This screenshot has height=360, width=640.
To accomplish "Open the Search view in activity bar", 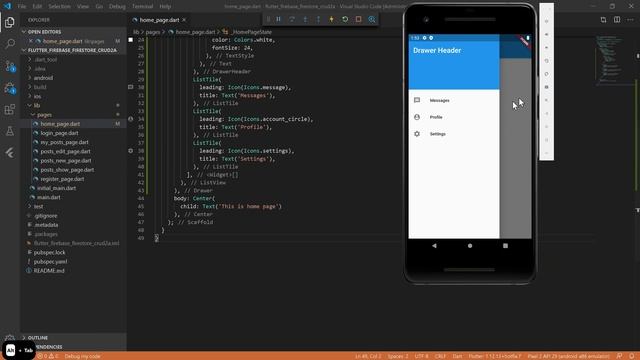I will click(x=10, y=44).
